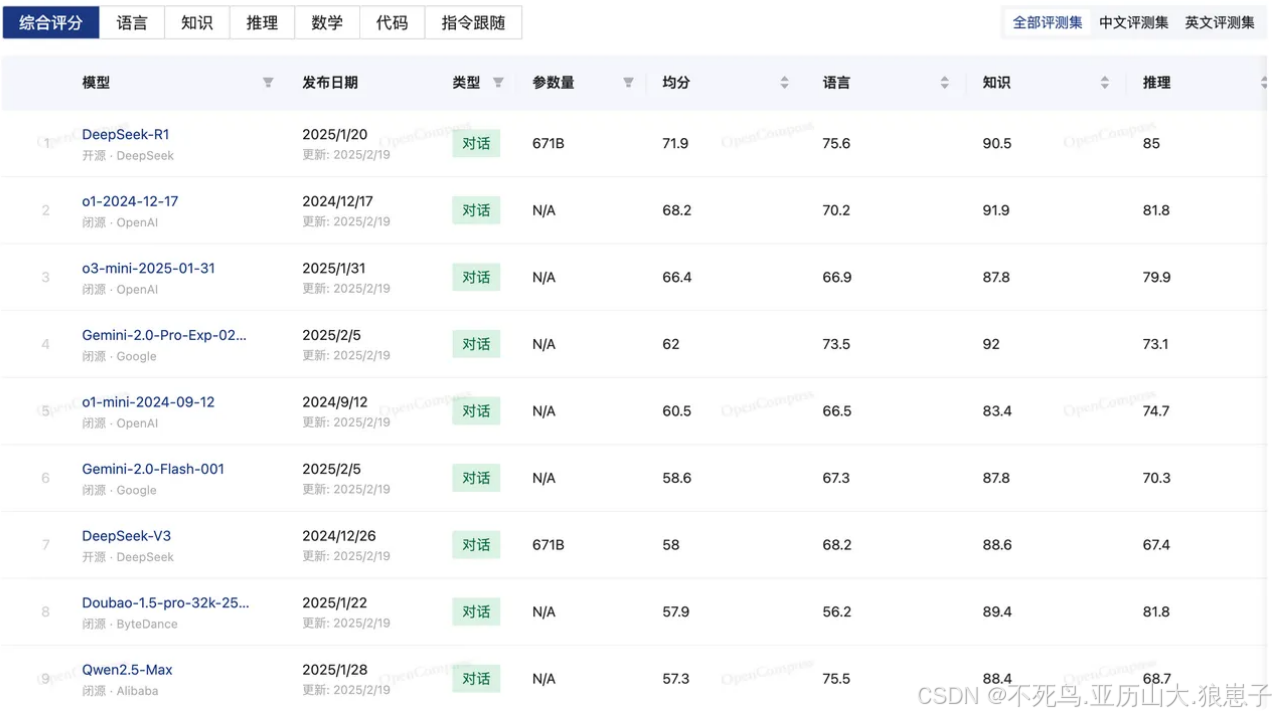This screenshot has width=1276, height=717.
Task: Click the 开源 · DeepSeek label under DeepSeek-R1
Action: (128, 156)
